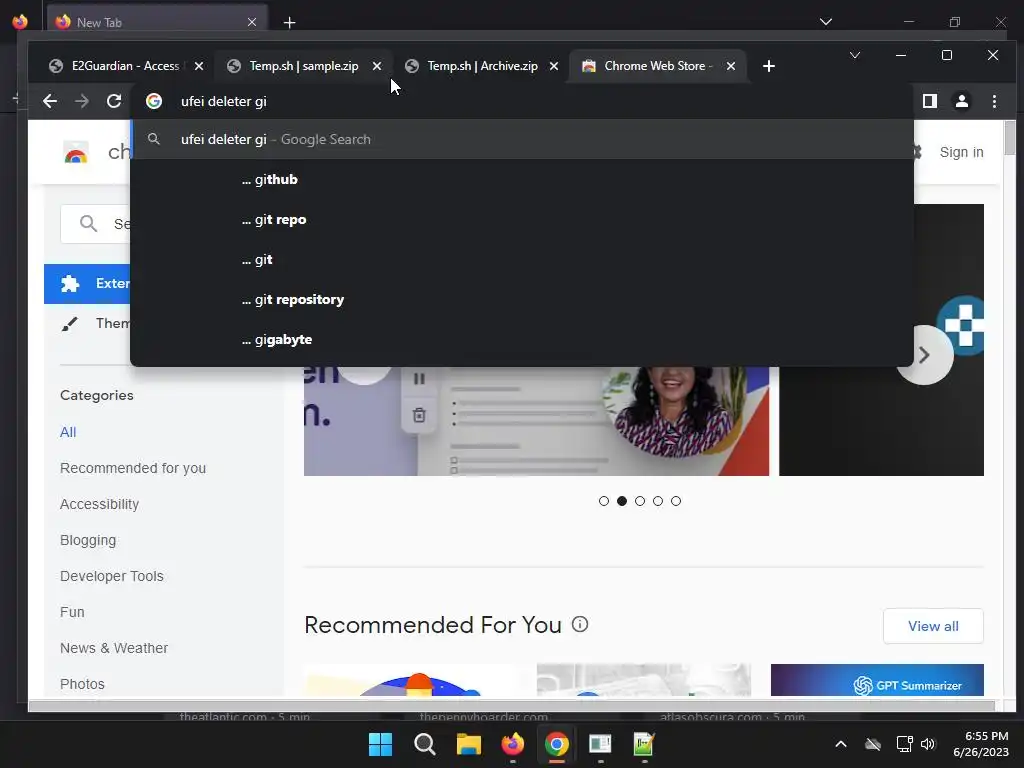Select the first carousel dot
The width and height of the screenshot is (1024, 768).
point(603,501)
